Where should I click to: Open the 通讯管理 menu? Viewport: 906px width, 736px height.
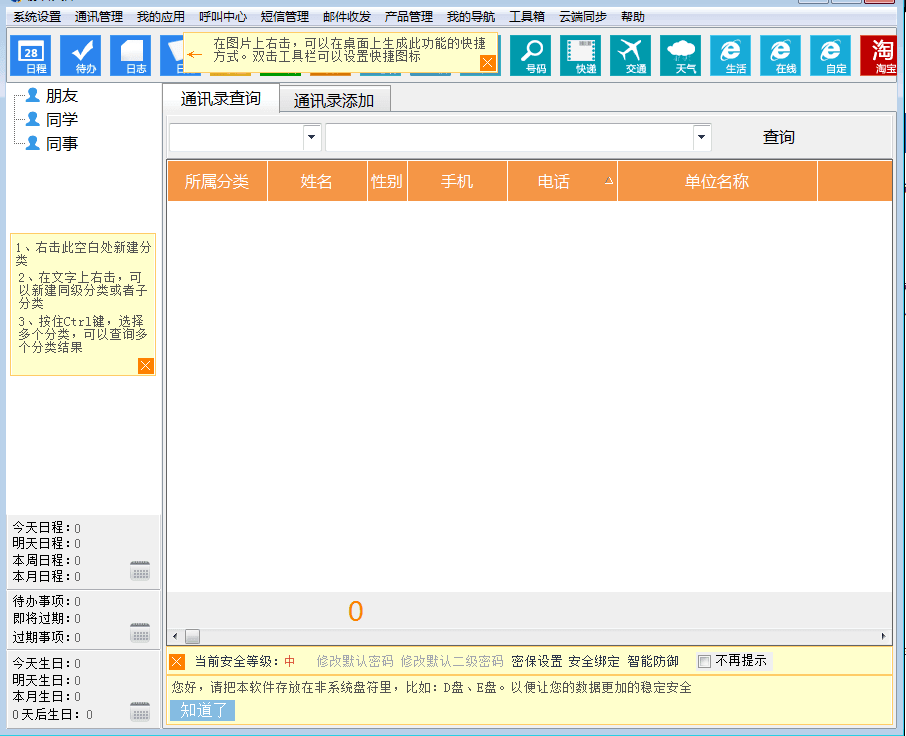pos(99,17)
